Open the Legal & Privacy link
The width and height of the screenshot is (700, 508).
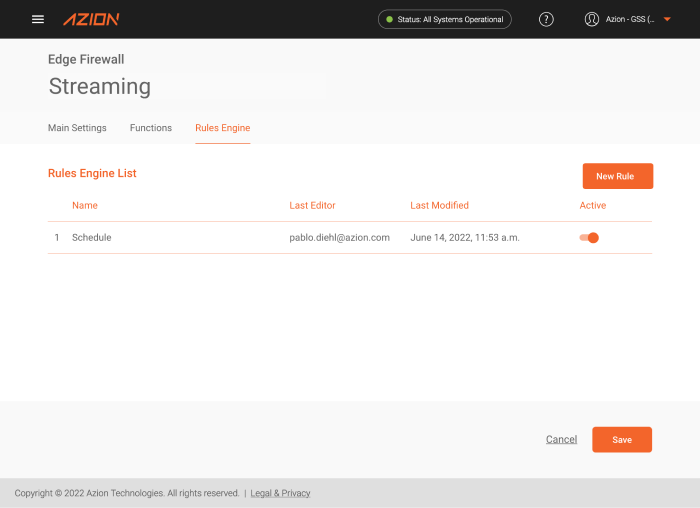(280, 493)
